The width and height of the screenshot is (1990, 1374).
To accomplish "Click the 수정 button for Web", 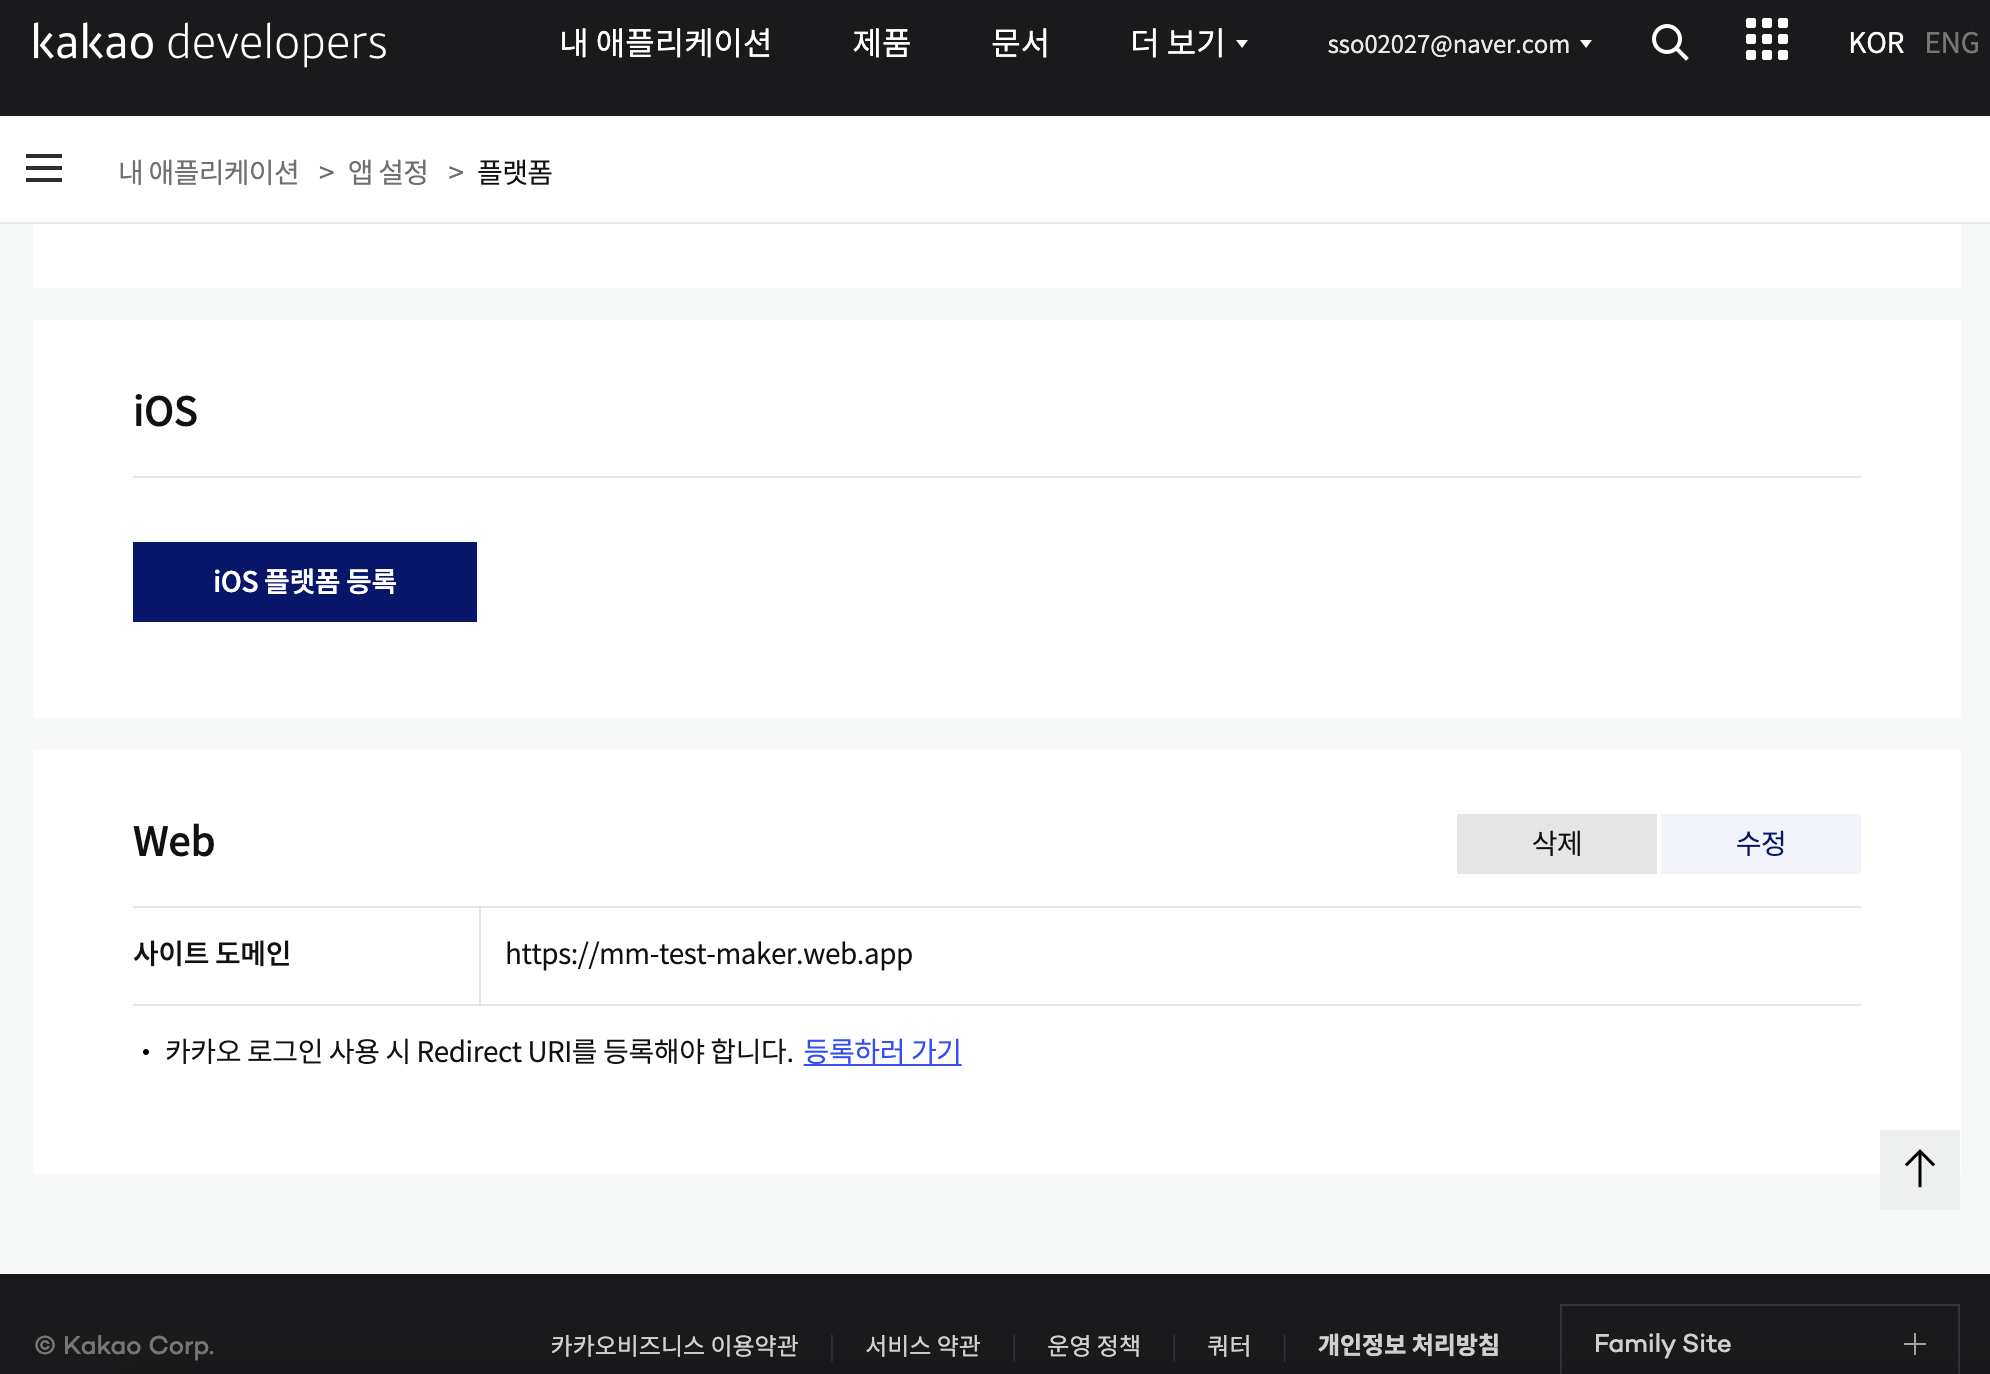I will coord(1760,844).
